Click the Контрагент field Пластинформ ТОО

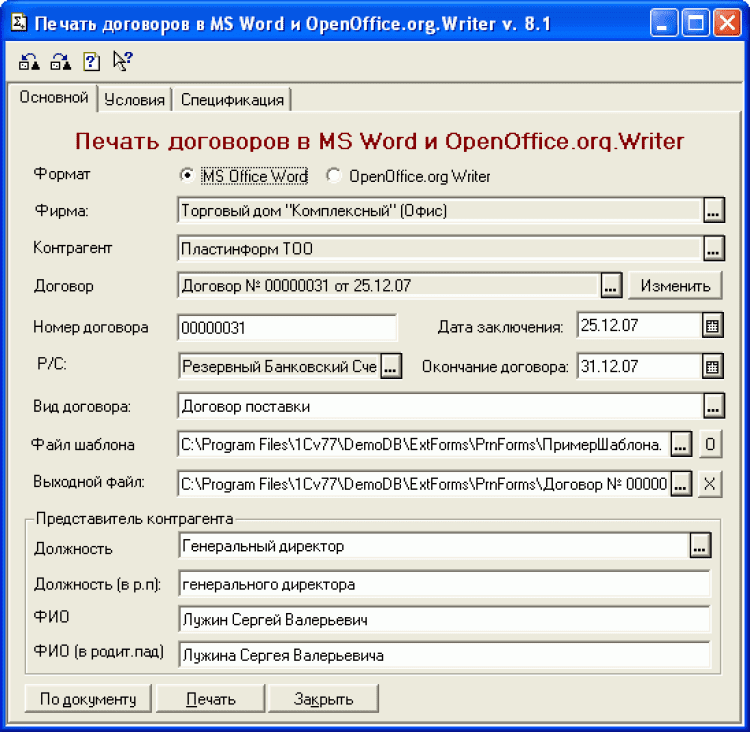click(x=440, y=248)
